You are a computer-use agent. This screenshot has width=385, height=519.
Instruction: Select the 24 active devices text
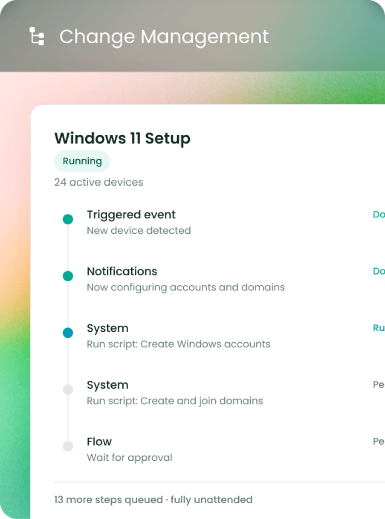99,182
